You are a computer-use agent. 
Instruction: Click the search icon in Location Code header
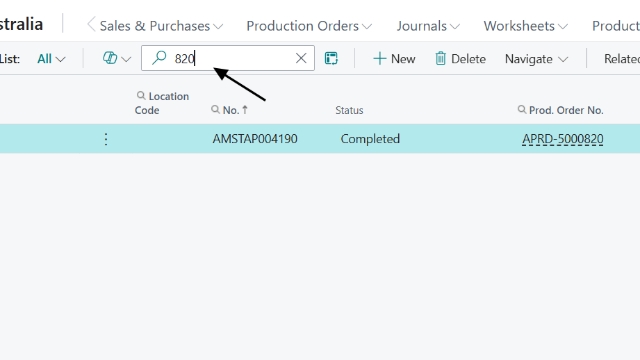(x=141, y=96)
